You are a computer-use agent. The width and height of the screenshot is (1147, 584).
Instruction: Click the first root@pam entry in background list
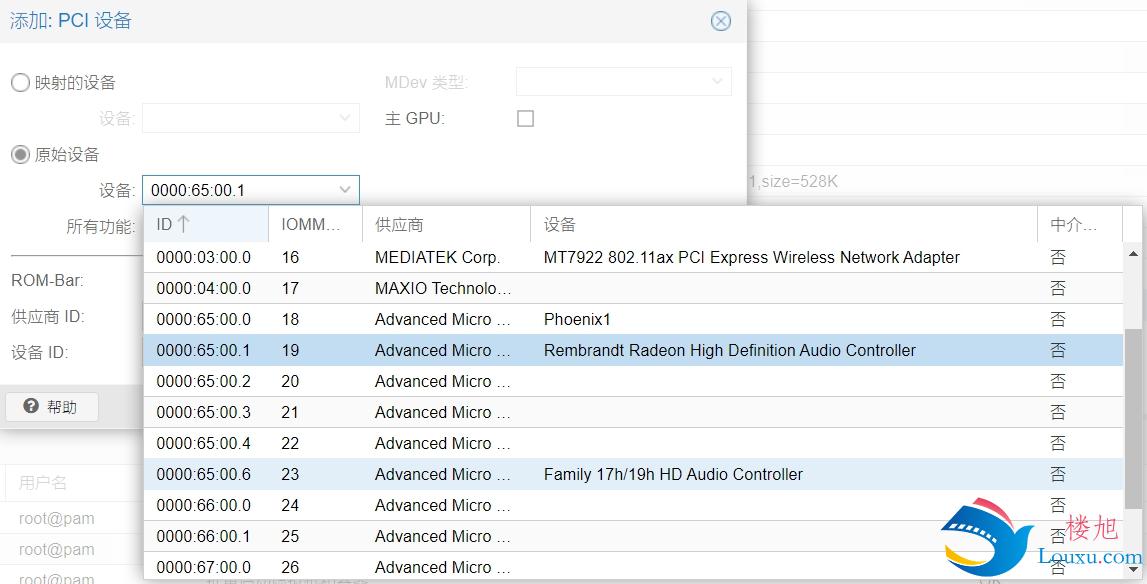pyautogui.click(x=56, y=519)
